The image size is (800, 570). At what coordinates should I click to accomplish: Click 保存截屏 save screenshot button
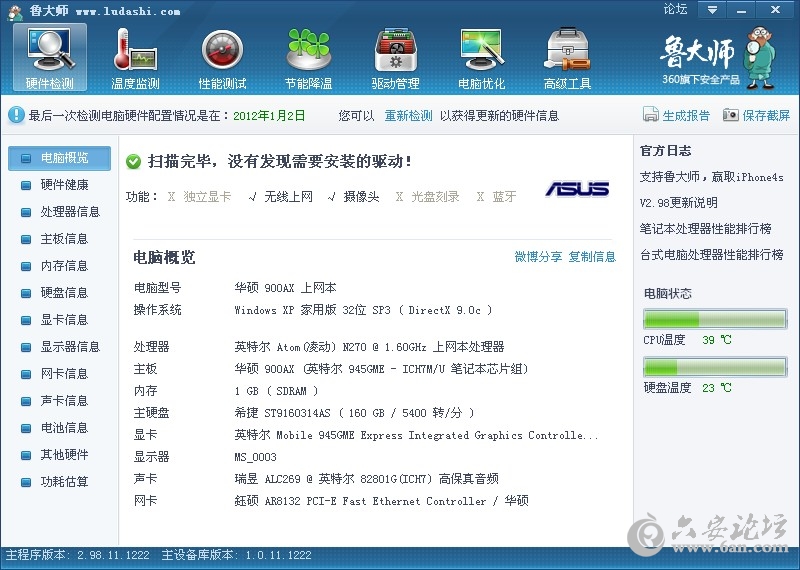tap(757, 116)
